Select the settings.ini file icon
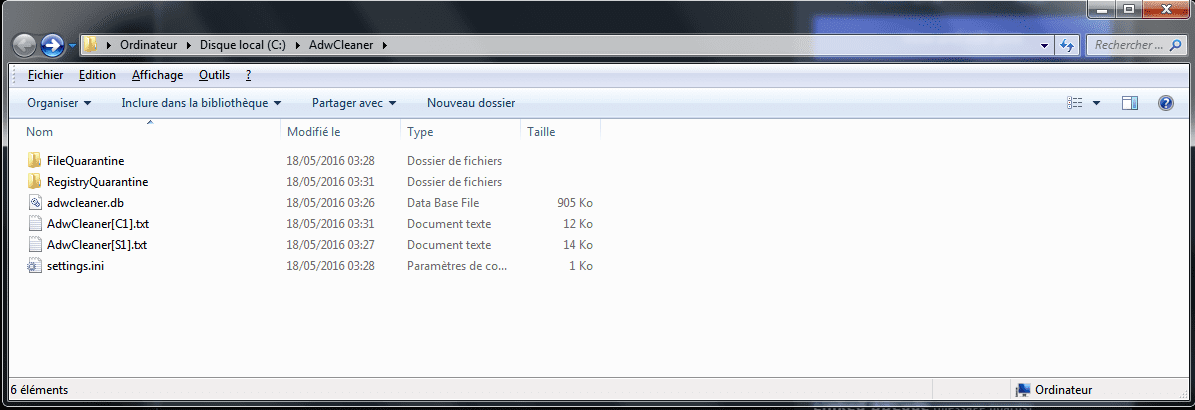The image size is (1195, 410). click(x=34, y=266)
